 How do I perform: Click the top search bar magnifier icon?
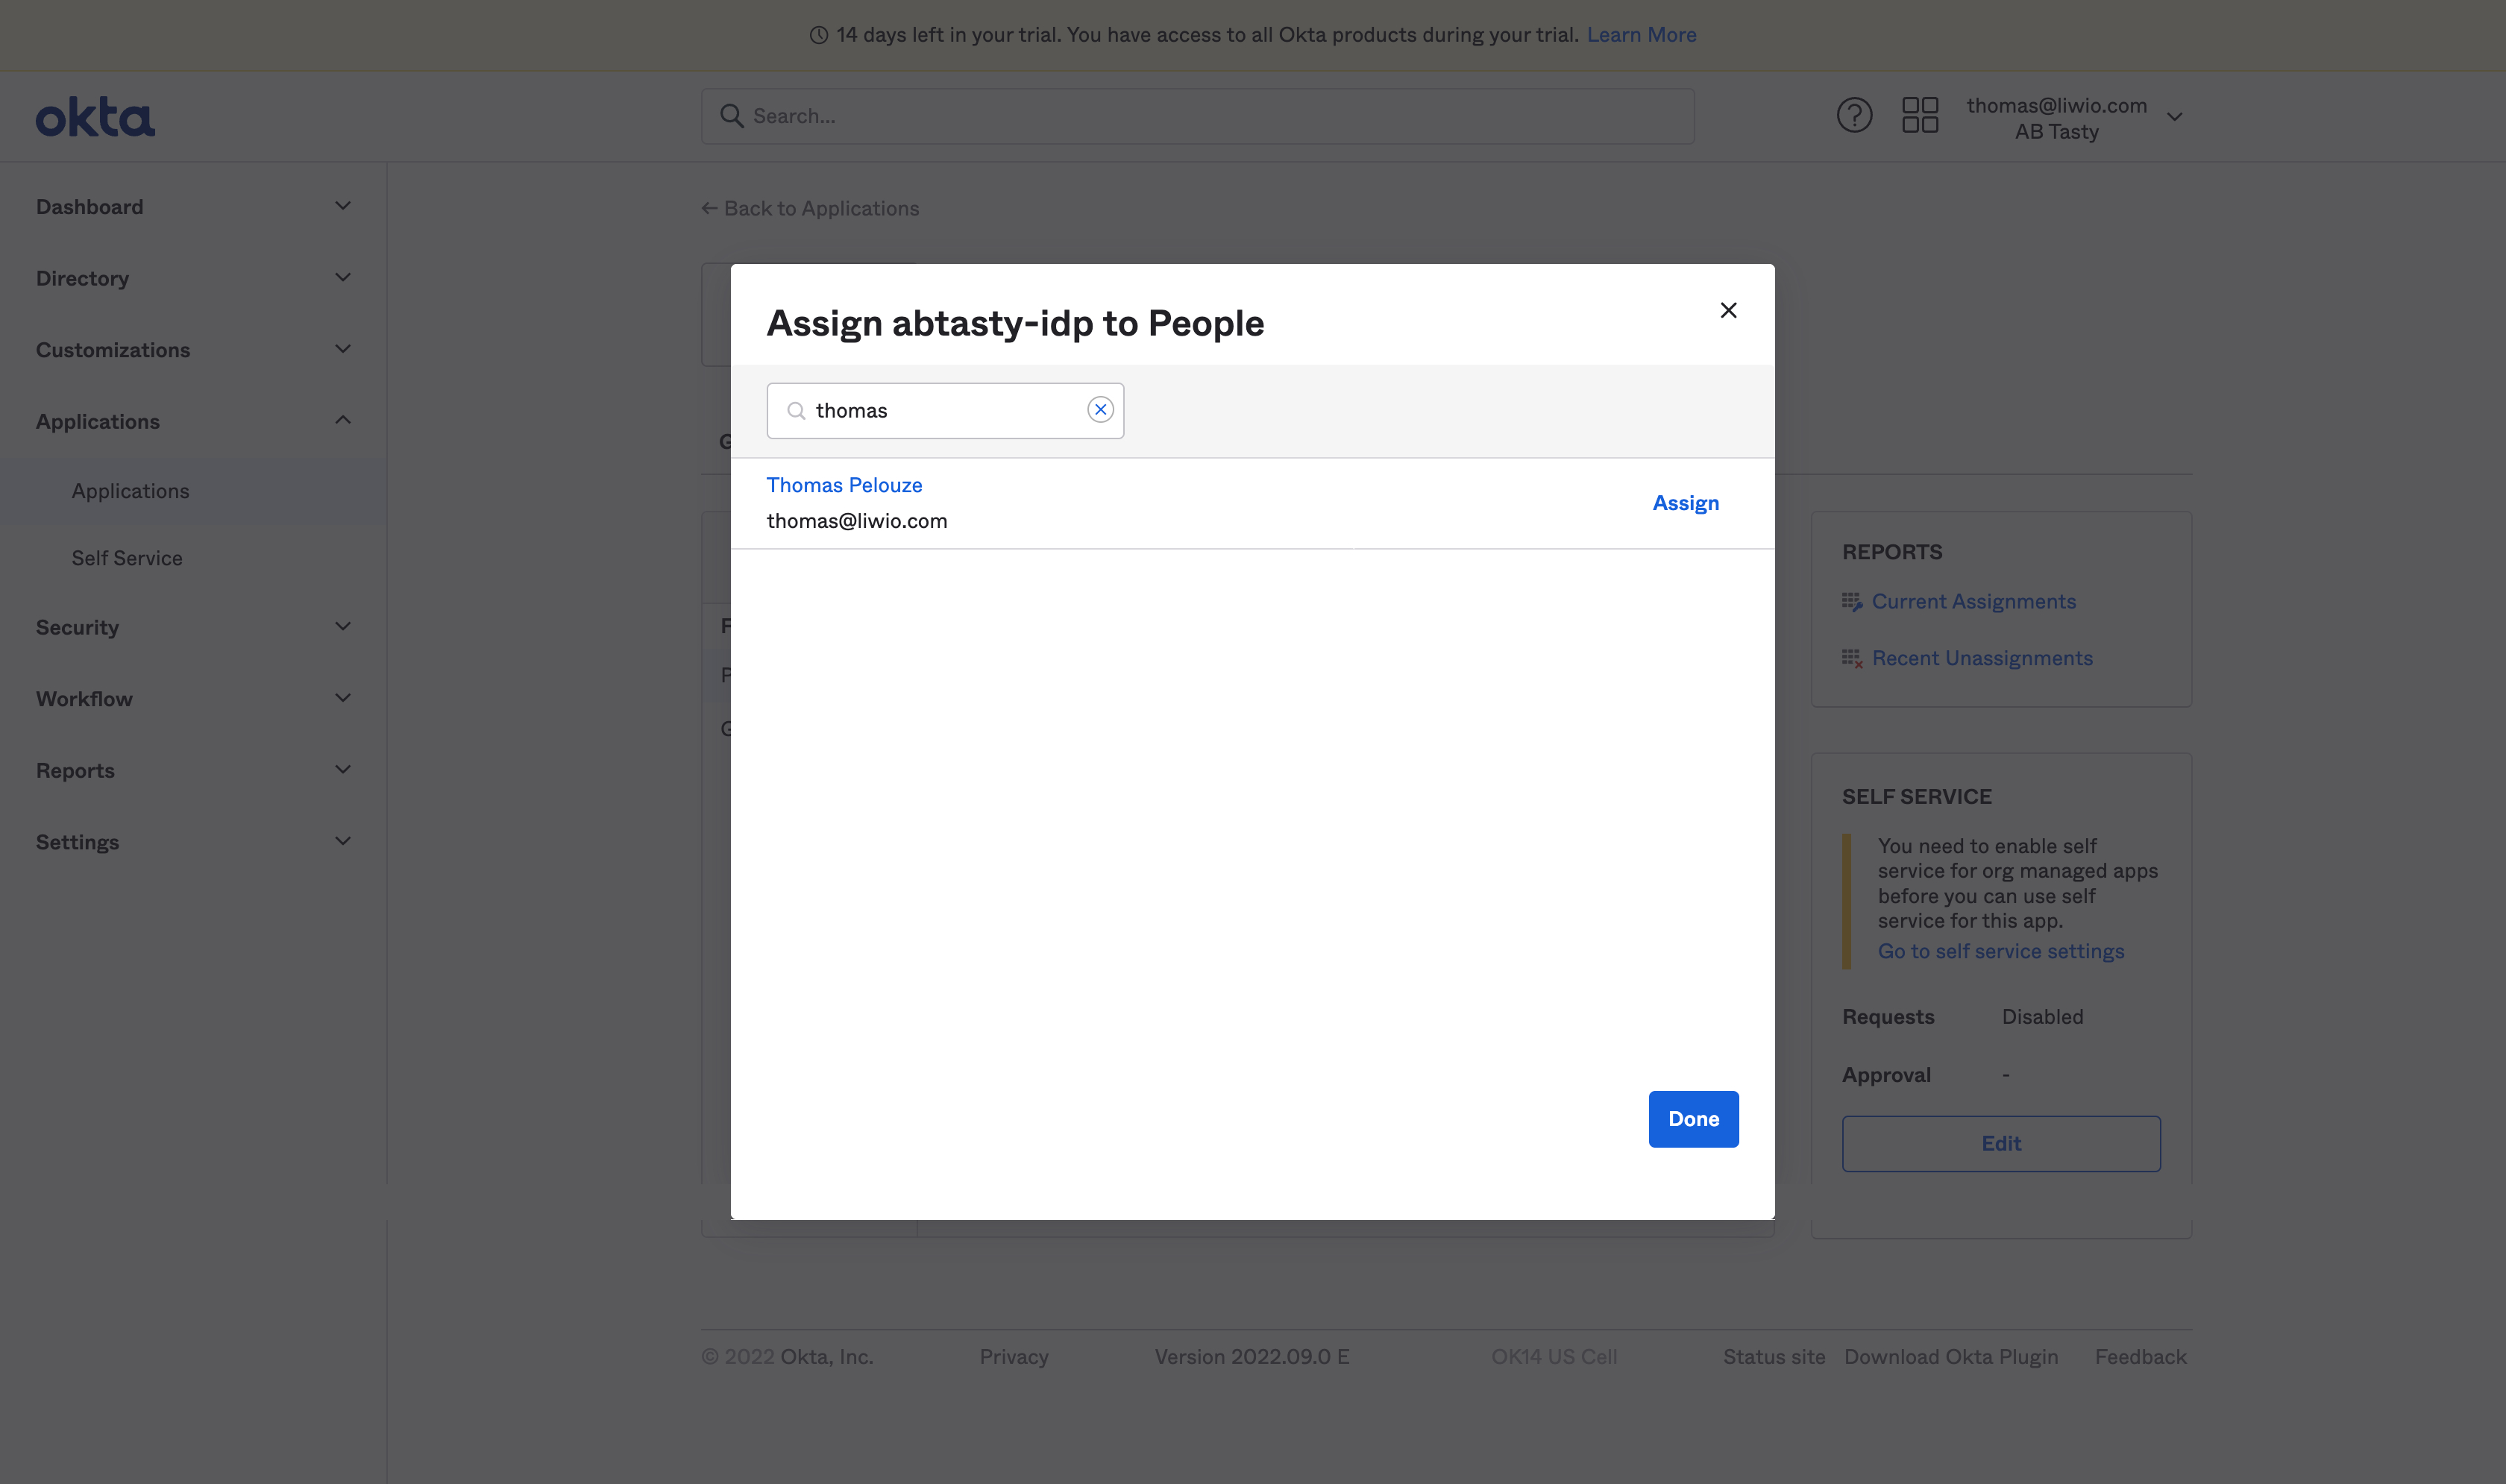732,116
